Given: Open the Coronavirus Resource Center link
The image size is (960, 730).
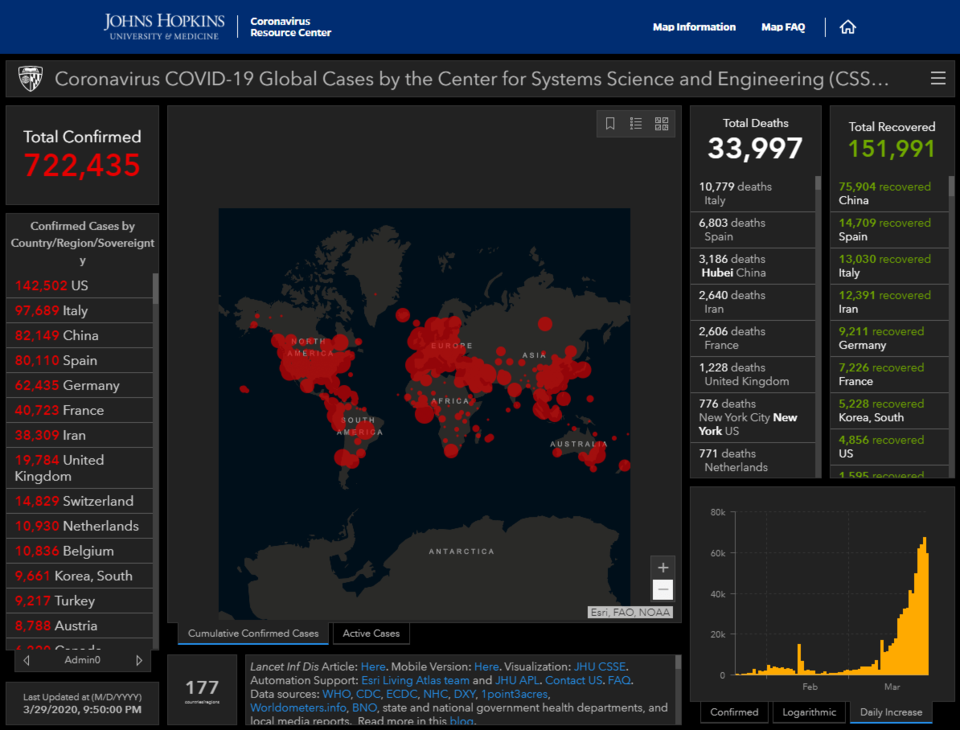Looking at the screenshot, I should (x=290, y=27).
